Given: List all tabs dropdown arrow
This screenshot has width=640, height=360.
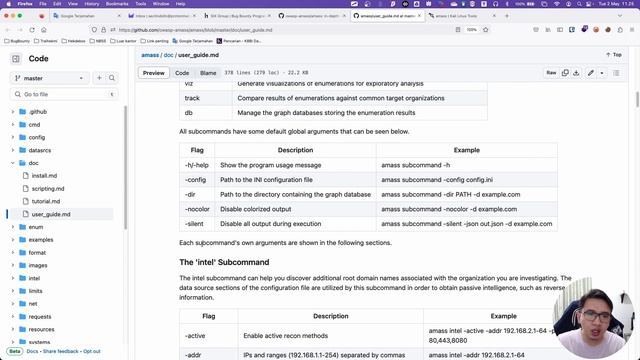Looking at the screenshot, I should 620,16.
